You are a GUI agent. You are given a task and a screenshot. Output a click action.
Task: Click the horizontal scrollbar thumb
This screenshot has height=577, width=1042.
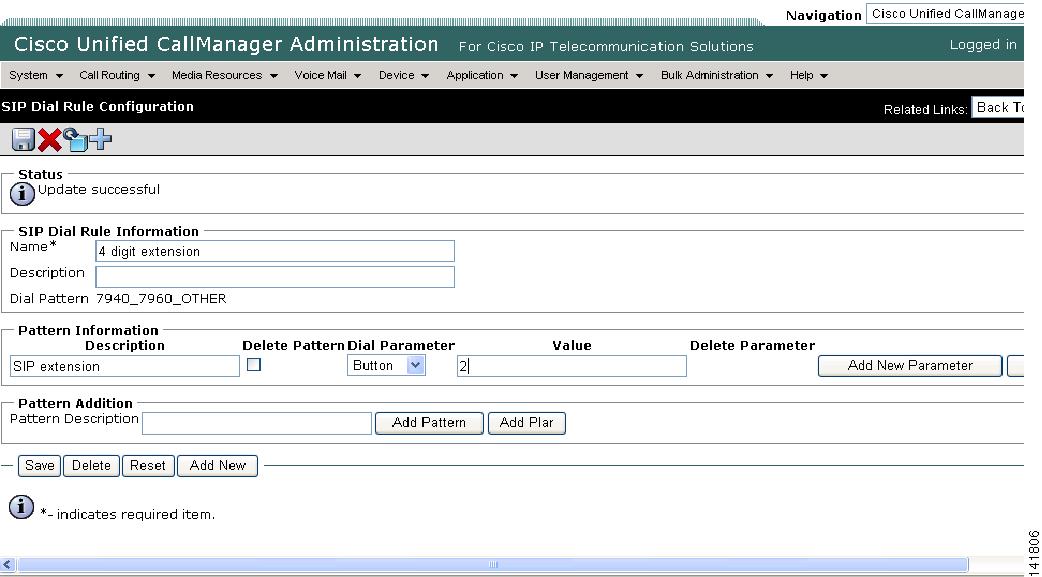(x=492, y=565)
